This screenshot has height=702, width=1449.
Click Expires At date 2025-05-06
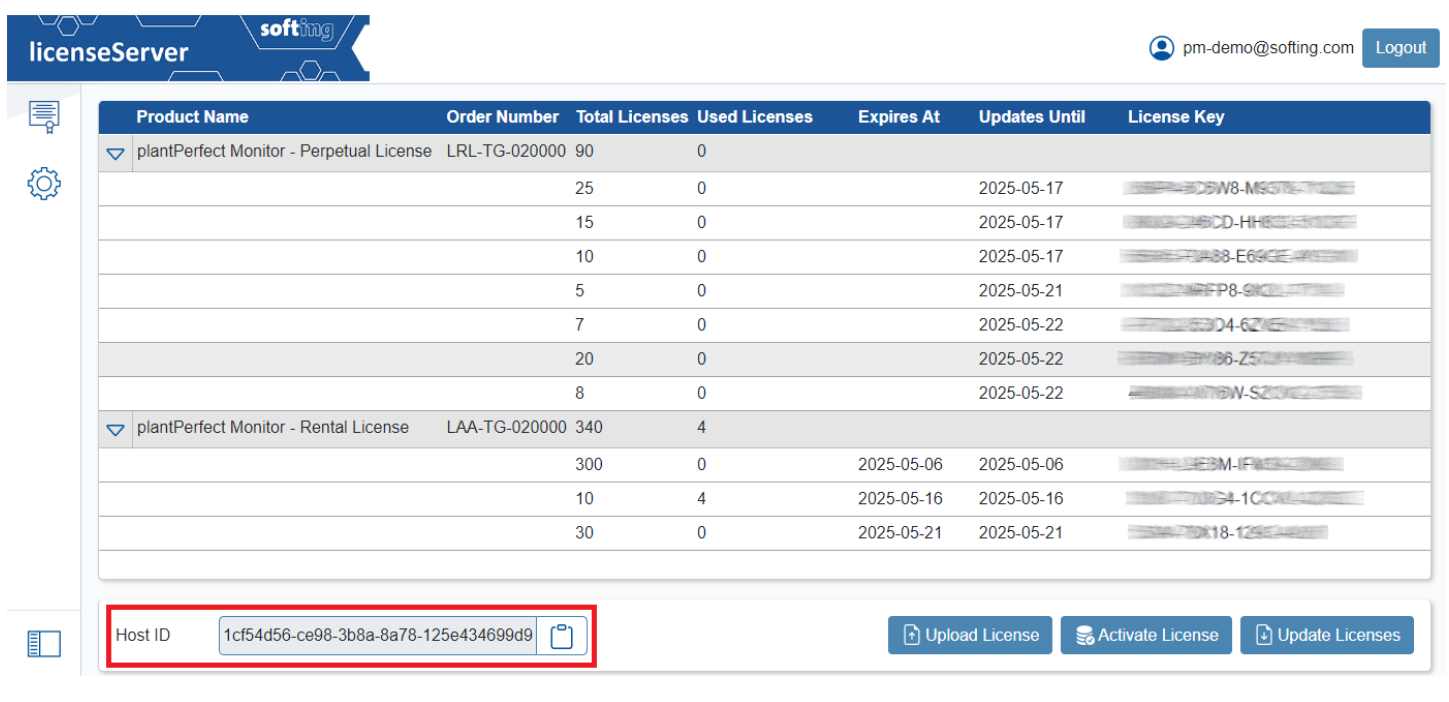[x=900, y=464]
